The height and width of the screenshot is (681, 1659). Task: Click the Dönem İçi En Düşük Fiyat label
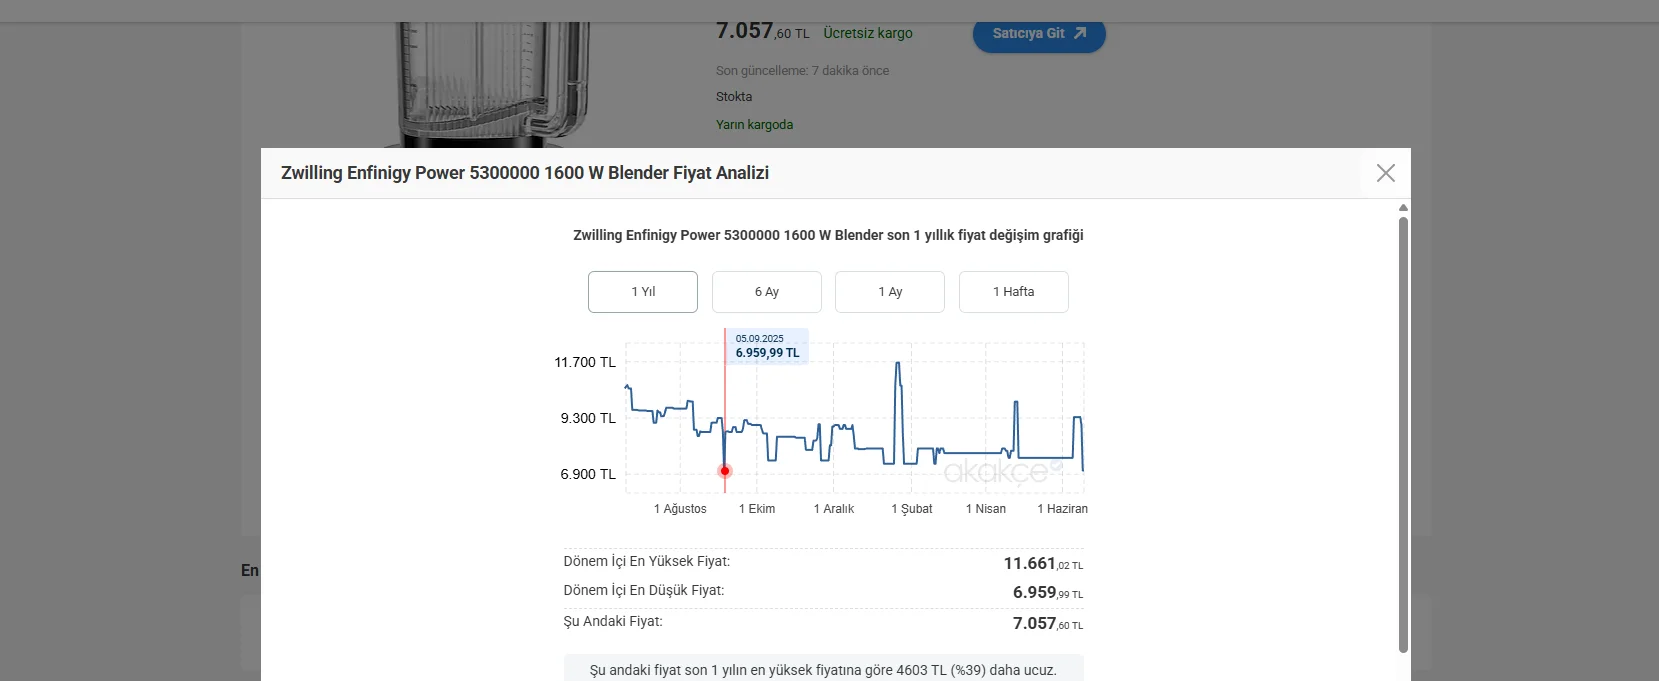pyautogui.click(x=644, y=590)
